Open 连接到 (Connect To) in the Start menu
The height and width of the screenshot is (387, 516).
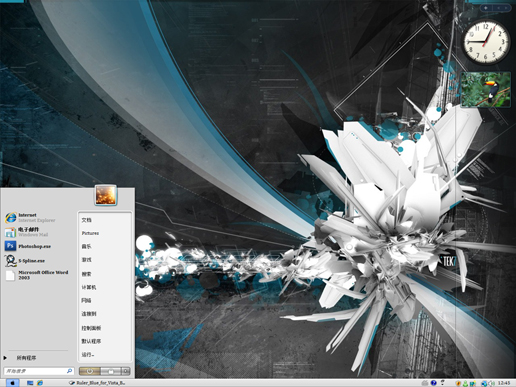[89, 314]
